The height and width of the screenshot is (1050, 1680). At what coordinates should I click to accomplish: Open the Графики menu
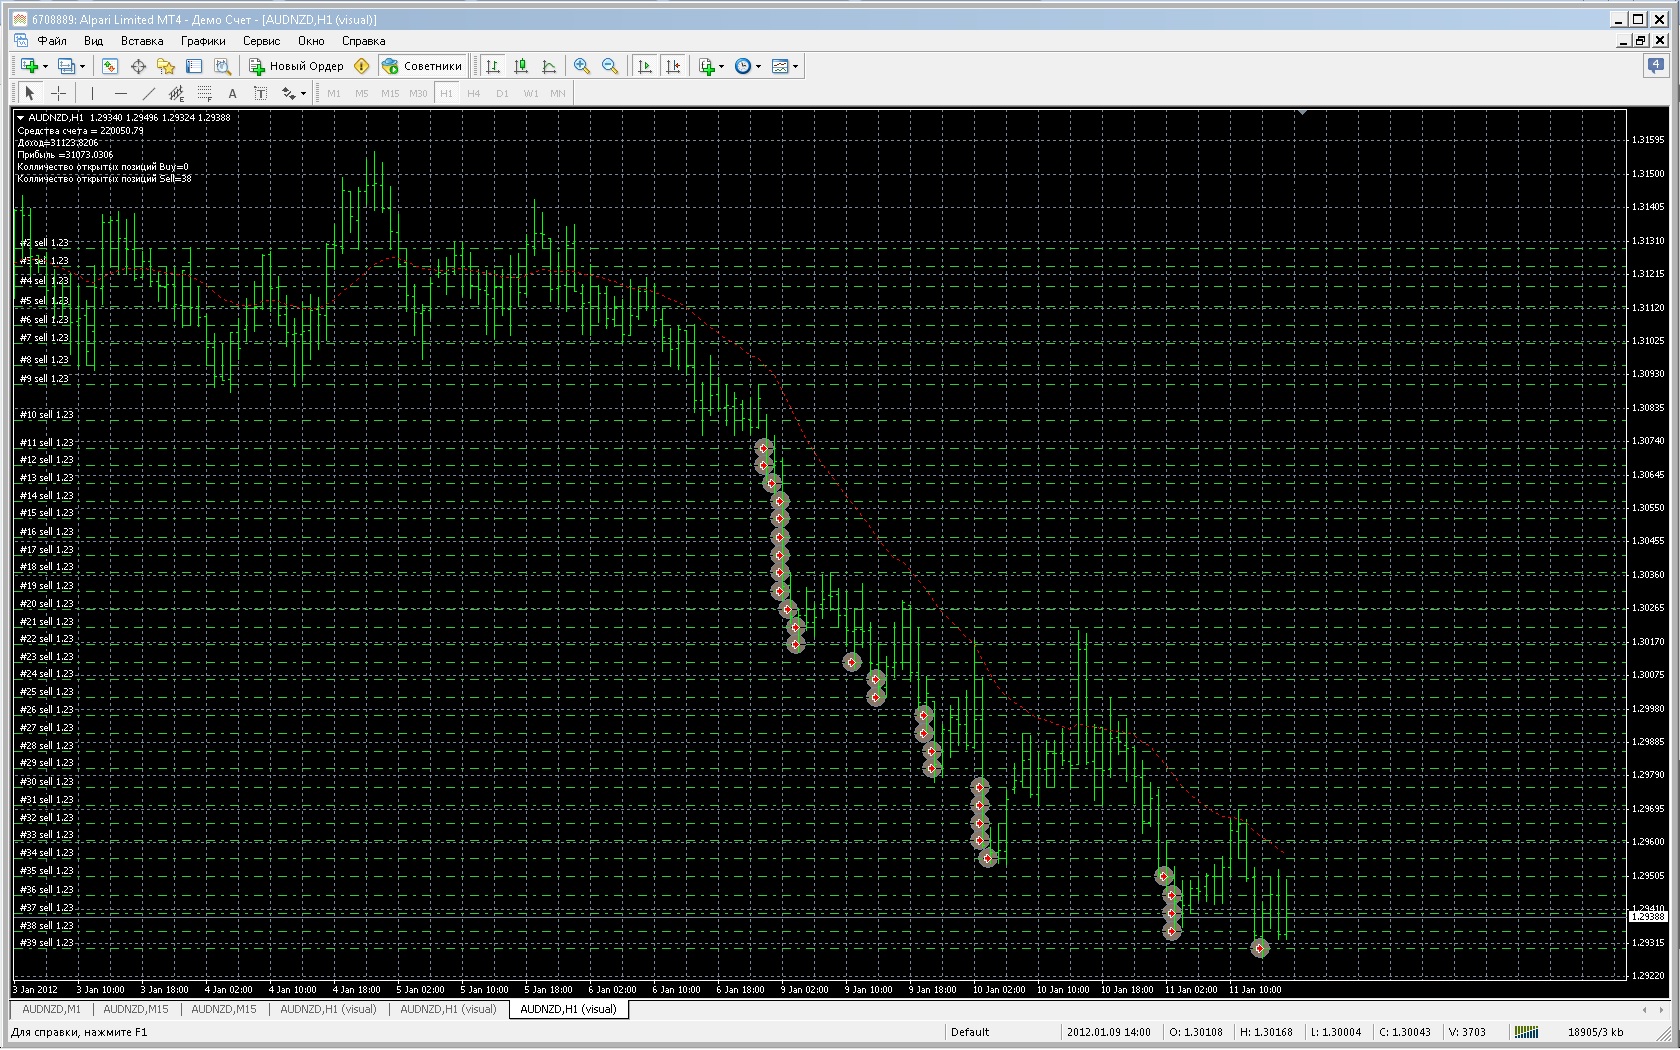coord(203,41)
